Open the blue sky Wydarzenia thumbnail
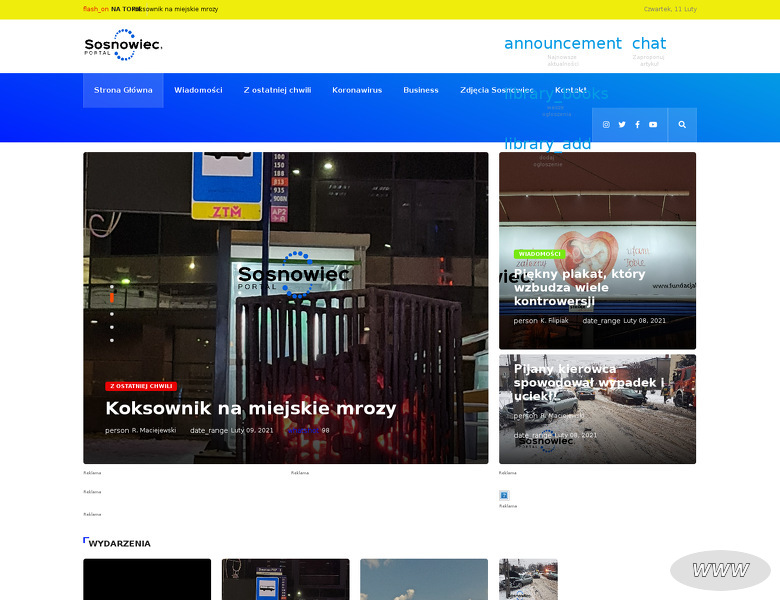Viewport: 780px width, 600px height. point(424,579)
